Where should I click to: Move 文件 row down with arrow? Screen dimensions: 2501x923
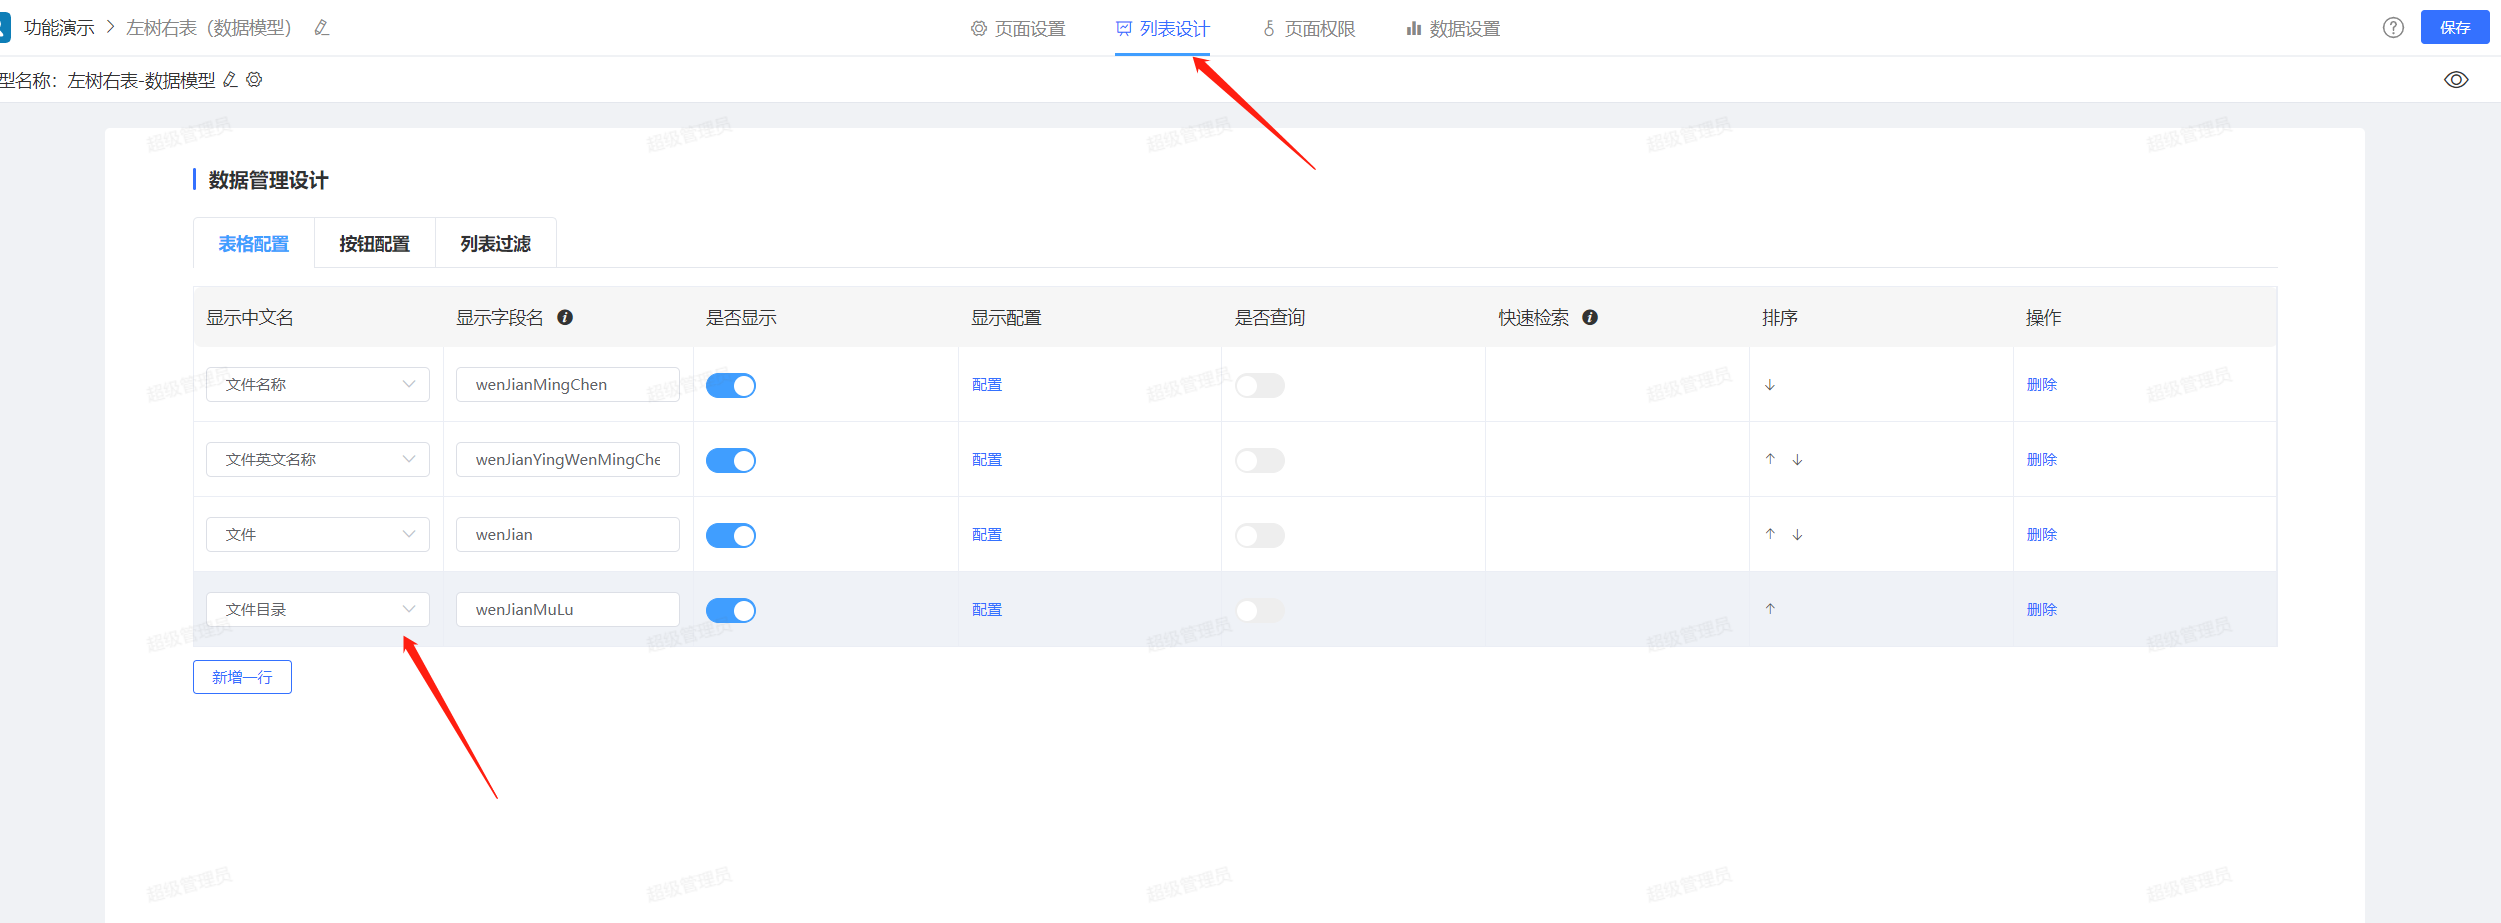[x=1797, y=535]
